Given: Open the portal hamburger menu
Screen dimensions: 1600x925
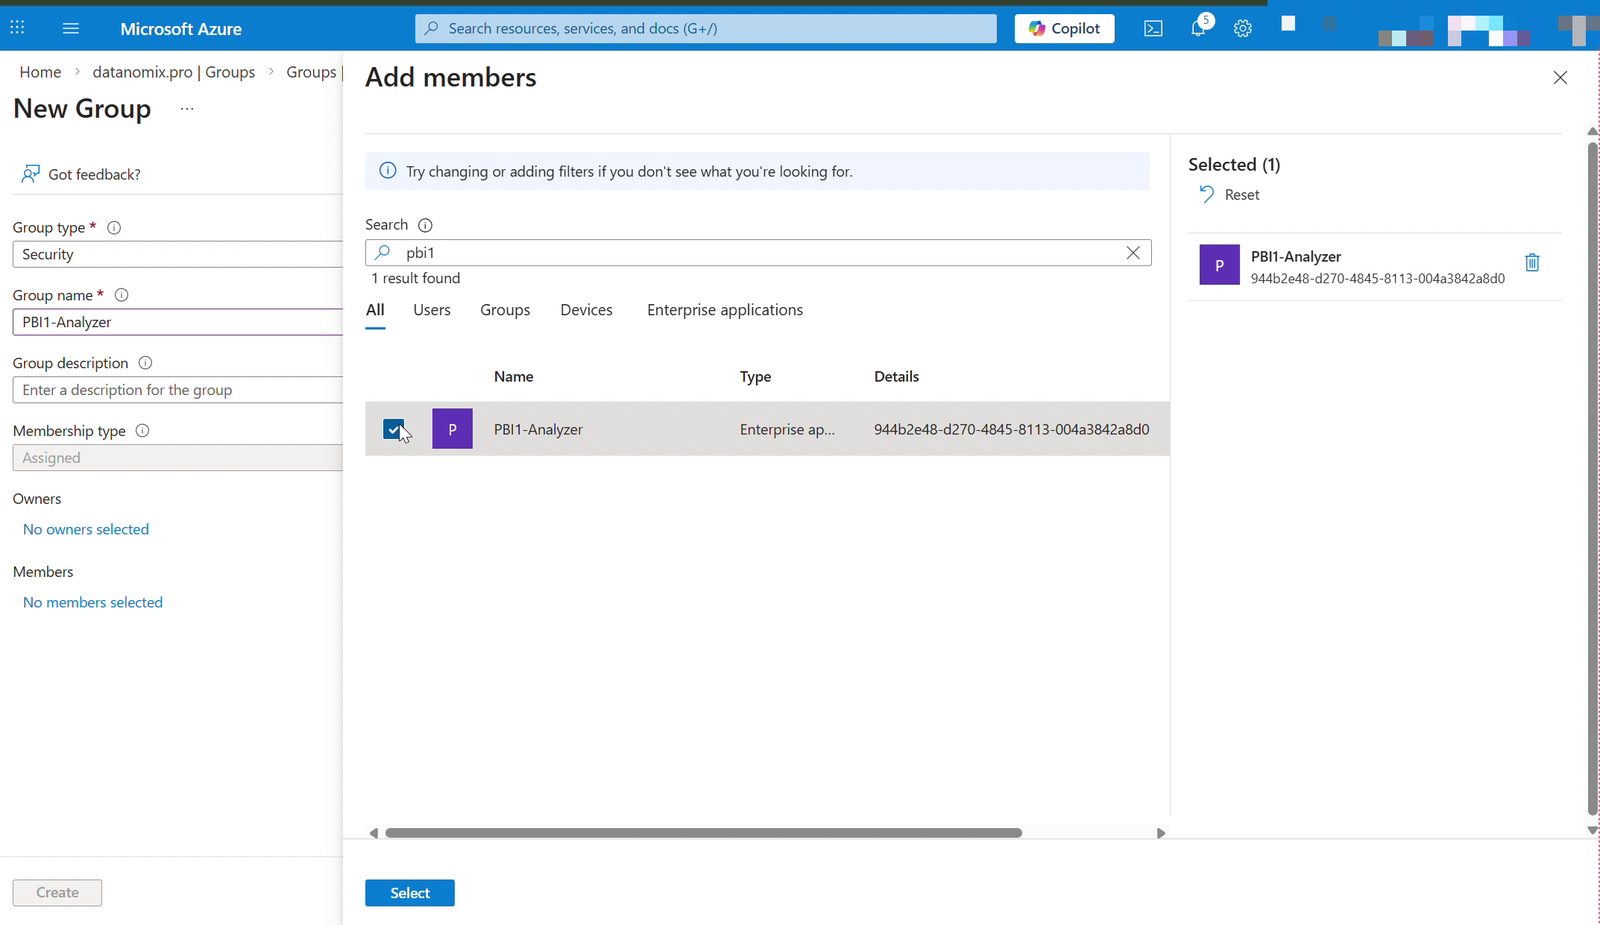Looking at the screenshot, I should click(x=71, y=28).
